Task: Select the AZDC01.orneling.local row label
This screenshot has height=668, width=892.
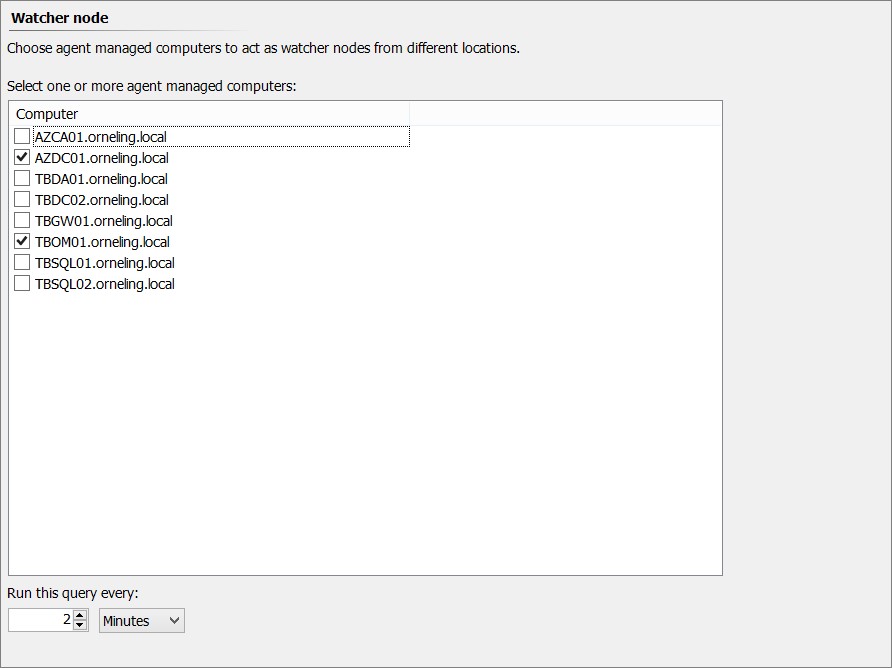Action: coord(102,158)
